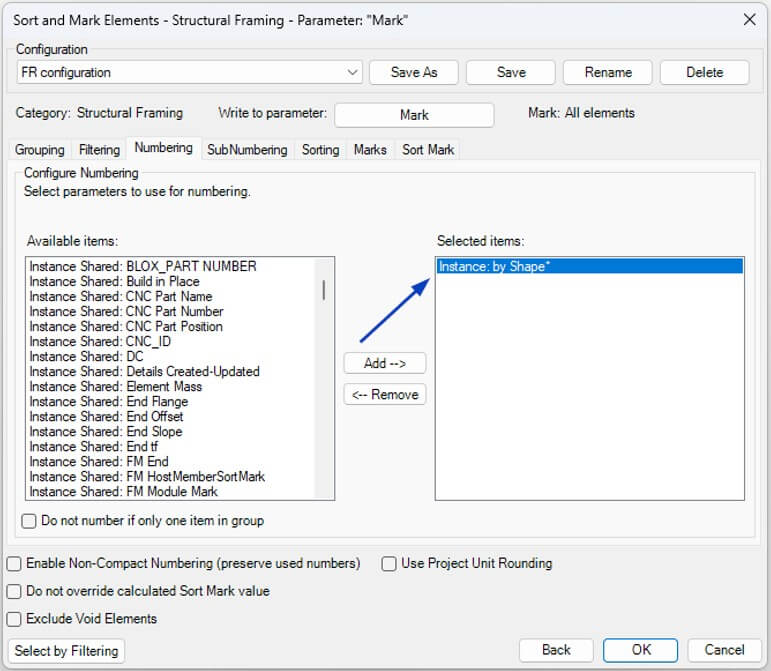Toggle Do not override calculated Sort Mark
The image size is (771, 671).
pos(14,591)
